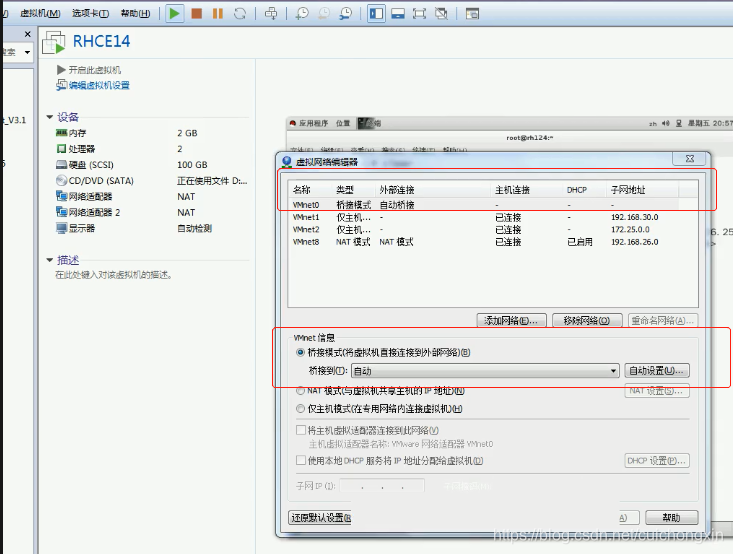Click the 172.25.0.0 subnet cell
This screenshot has height=554, width=733.
pos(630,230)
